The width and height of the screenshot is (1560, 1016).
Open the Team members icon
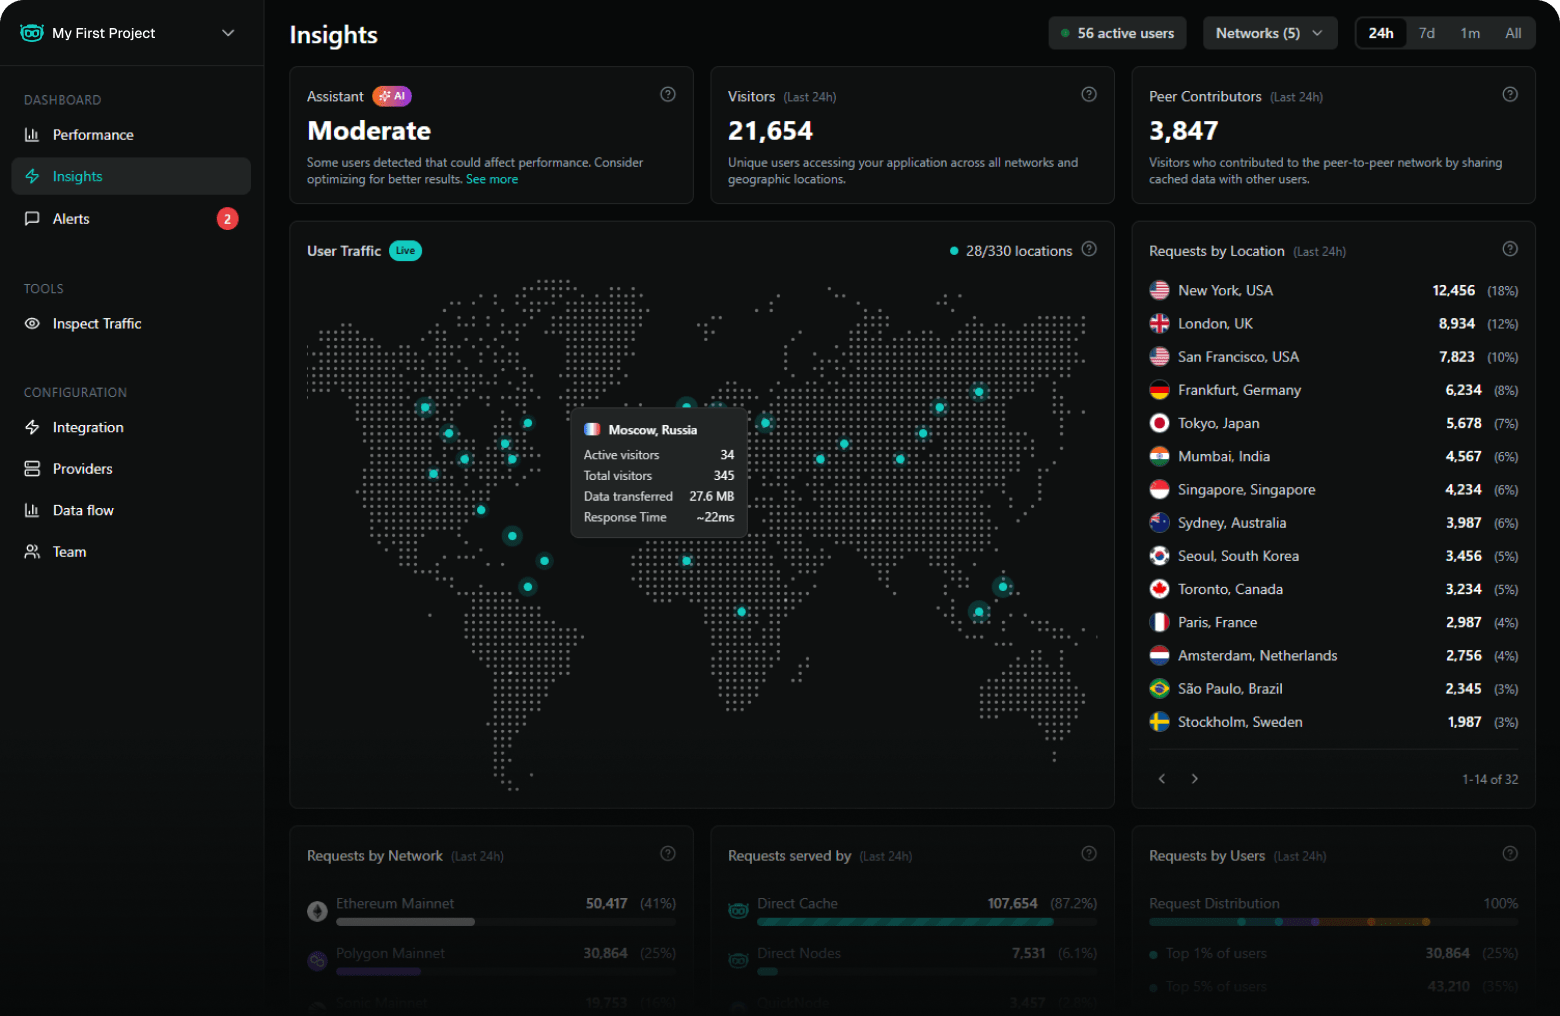tap(33, 551)
